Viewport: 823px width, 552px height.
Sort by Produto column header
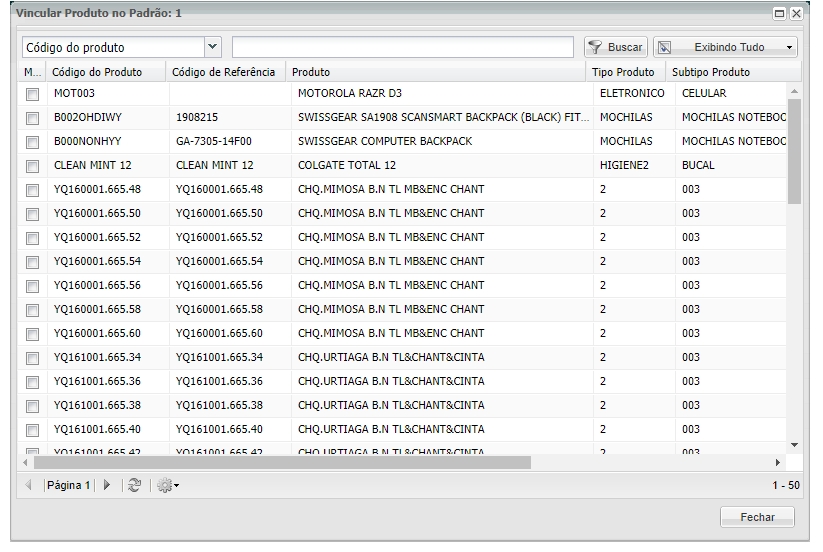436,72
